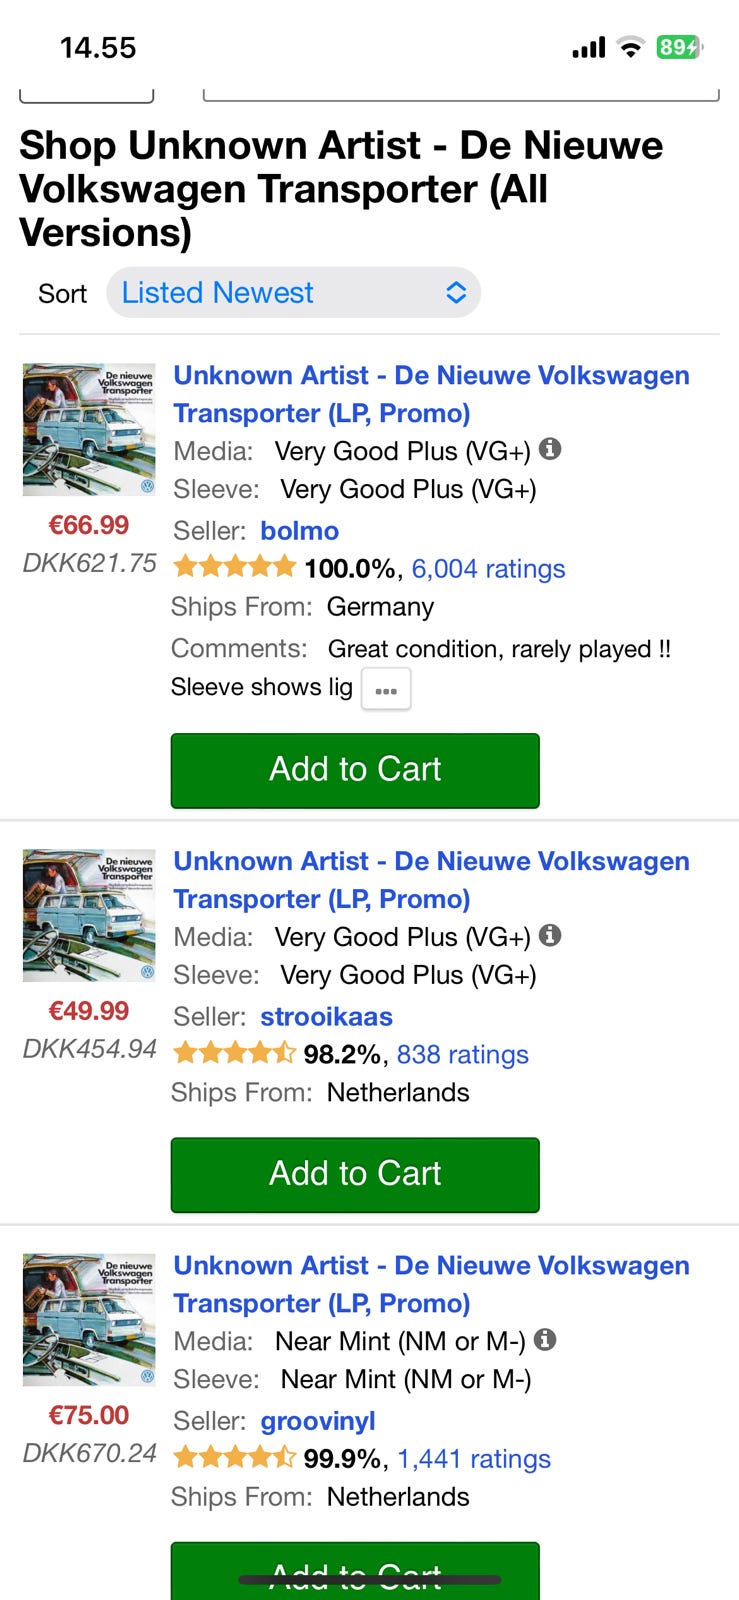Tap strooikaas star rating icons
Screen dimensions: 739x1600
click(x=234, y=1054)
